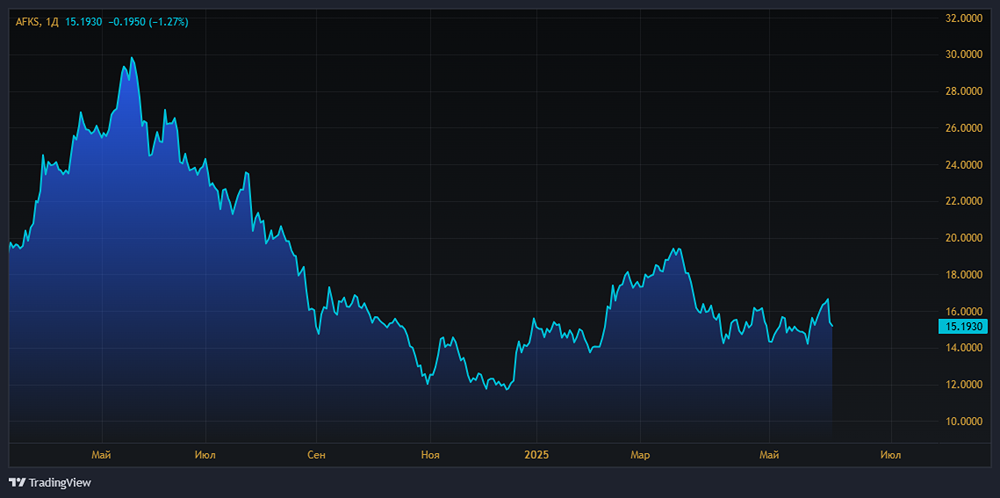Image resolution: width=1000 pixels, height=498 pixels.
Task: Select the 10.0000 level on price axis
Action: click(x=964, y=421)
